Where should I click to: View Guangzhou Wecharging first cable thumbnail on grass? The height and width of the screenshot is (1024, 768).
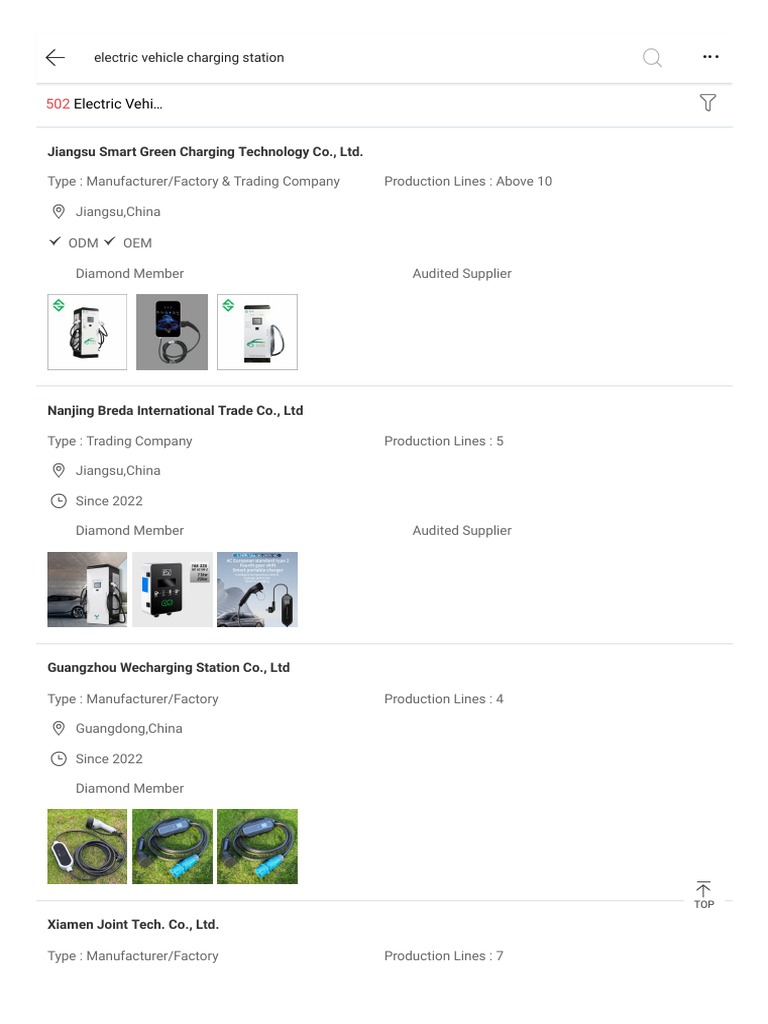tap(87, 846)
